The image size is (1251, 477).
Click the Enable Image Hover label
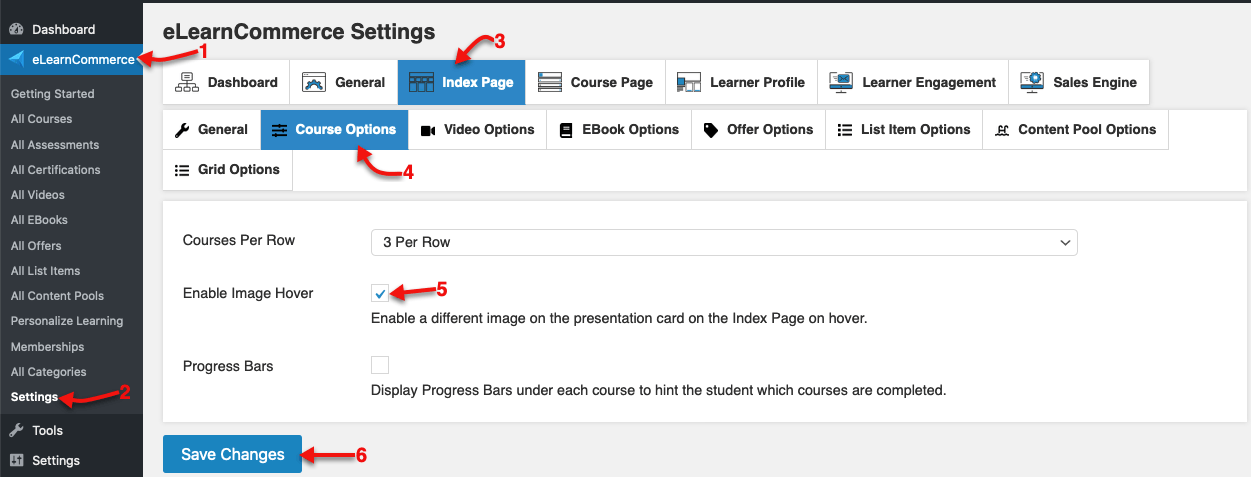pos(248,293)
